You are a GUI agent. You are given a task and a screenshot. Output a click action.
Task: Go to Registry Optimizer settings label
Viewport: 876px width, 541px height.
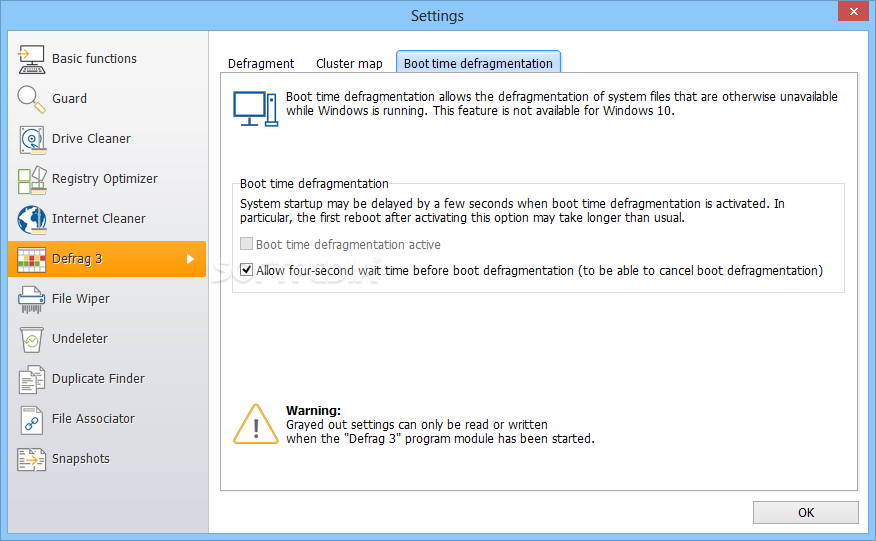click(x=104, y=179)
